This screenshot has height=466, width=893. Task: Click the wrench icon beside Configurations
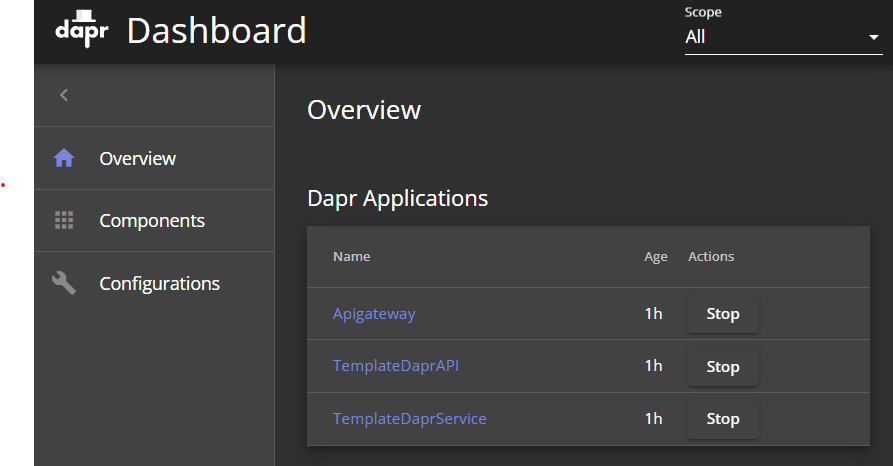64,283
